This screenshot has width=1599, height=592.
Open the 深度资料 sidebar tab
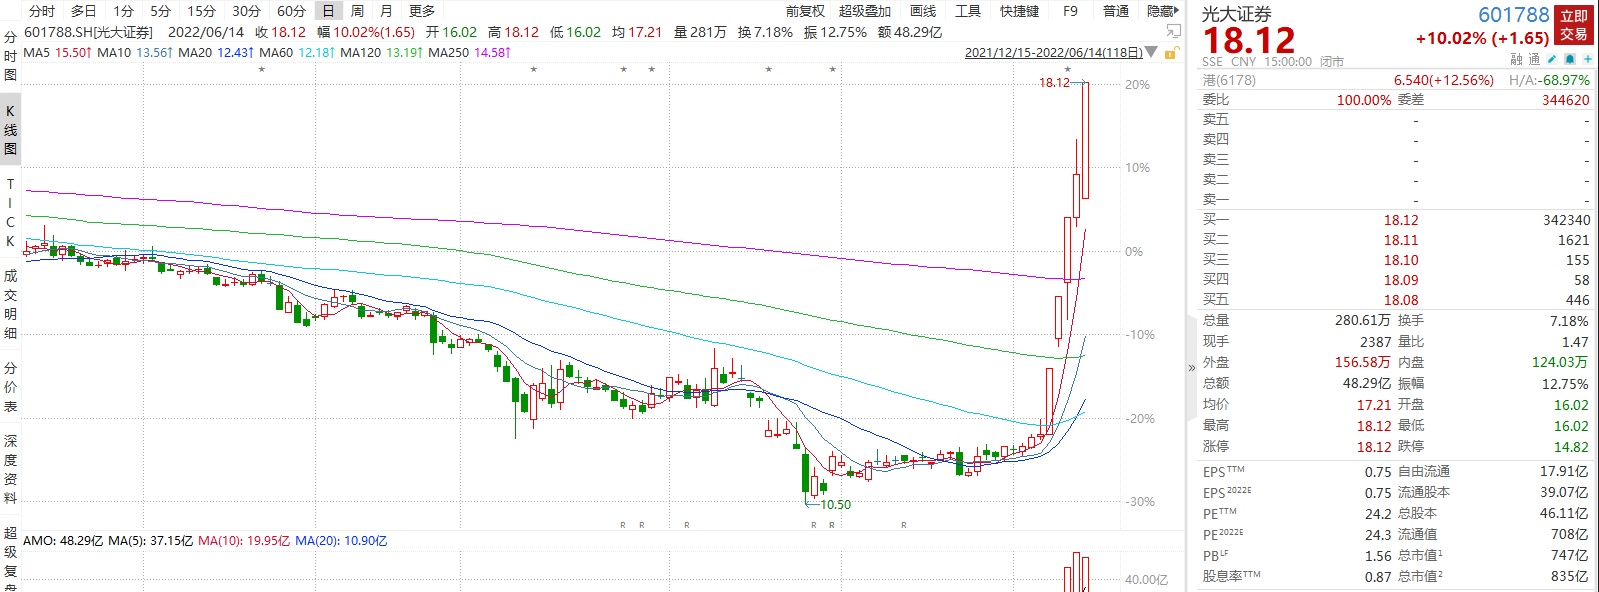pyautogui.click(x=10, y=469)
